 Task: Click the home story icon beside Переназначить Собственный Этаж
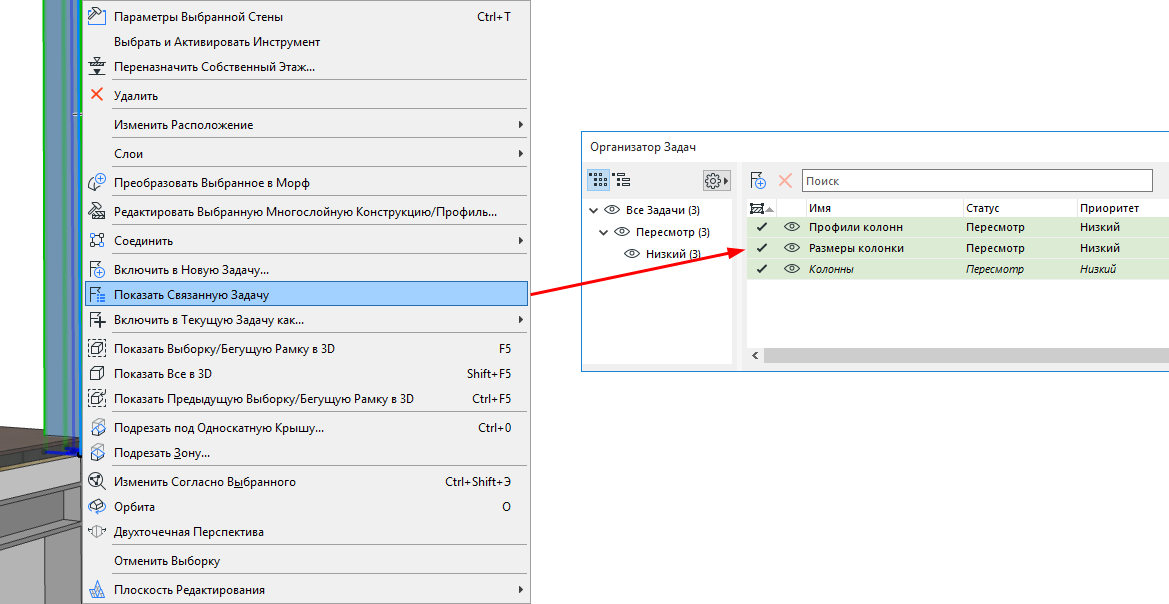click(x=97, y=66)
